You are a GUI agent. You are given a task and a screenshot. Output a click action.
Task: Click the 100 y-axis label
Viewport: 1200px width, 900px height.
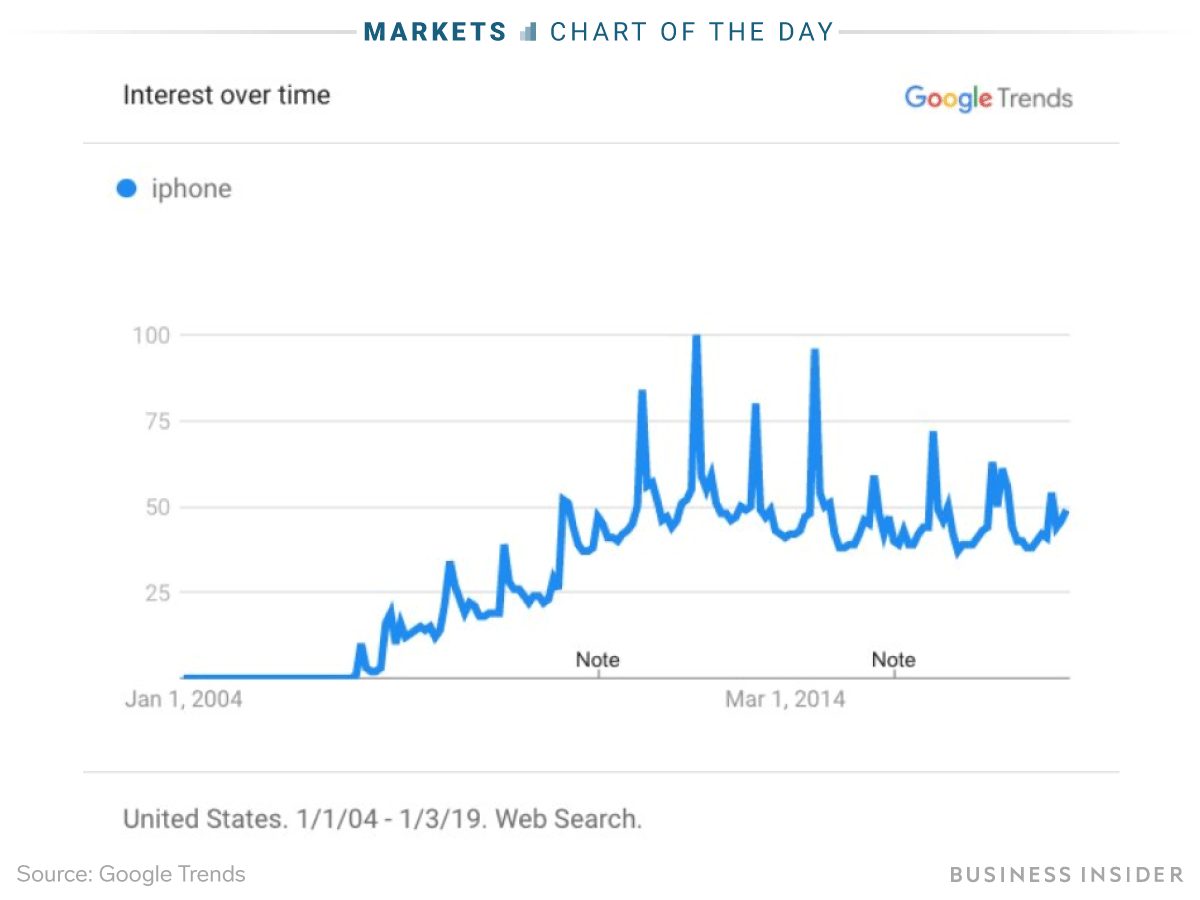(x=151, y=335)
